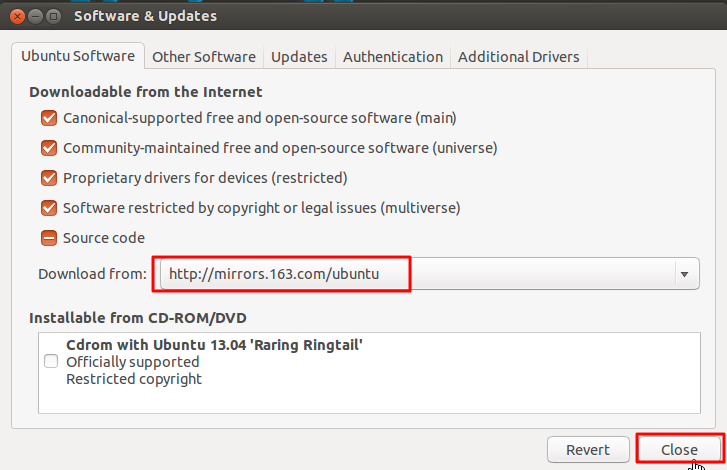Select the Ubuntu Software tab
This screenshot has width=727, height=470.
click(x=79, y=57)
